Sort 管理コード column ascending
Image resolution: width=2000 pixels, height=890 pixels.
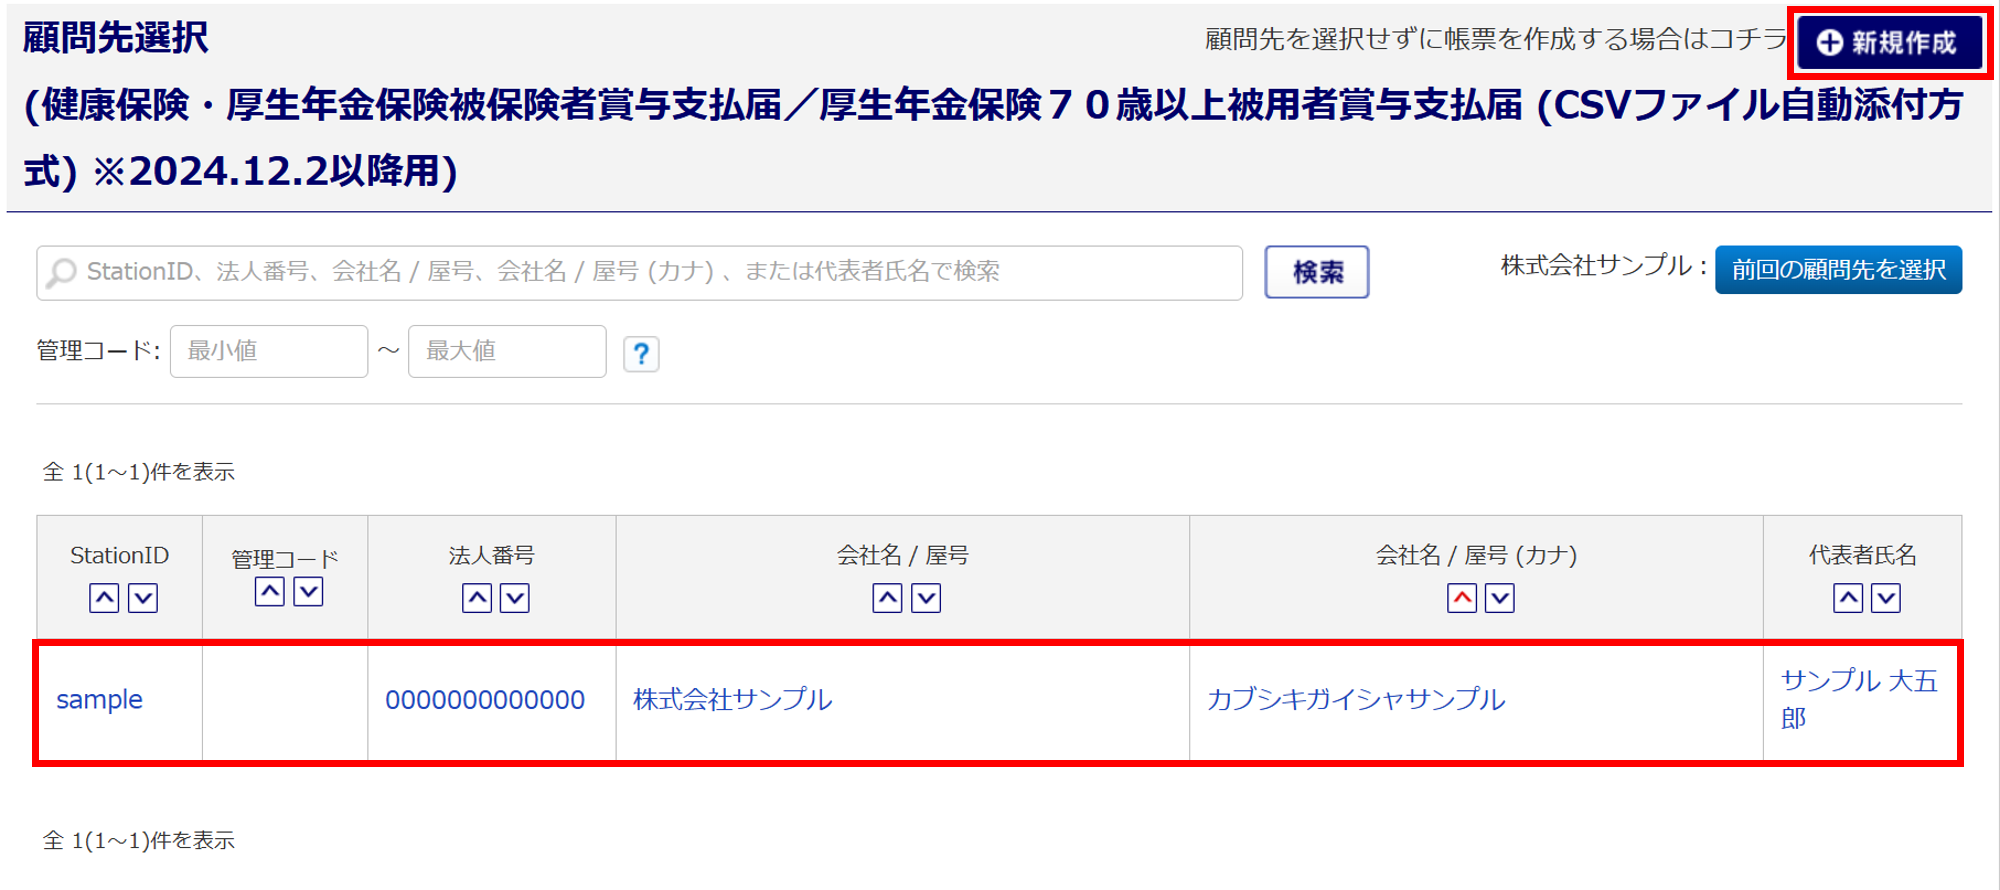click(x=269, y=592)
